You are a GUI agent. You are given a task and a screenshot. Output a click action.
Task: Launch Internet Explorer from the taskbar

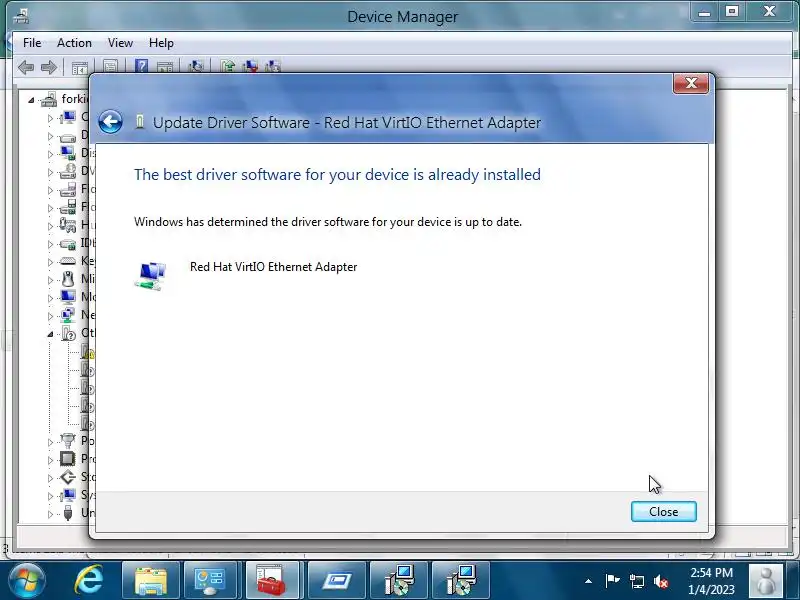tap(89, 581)
